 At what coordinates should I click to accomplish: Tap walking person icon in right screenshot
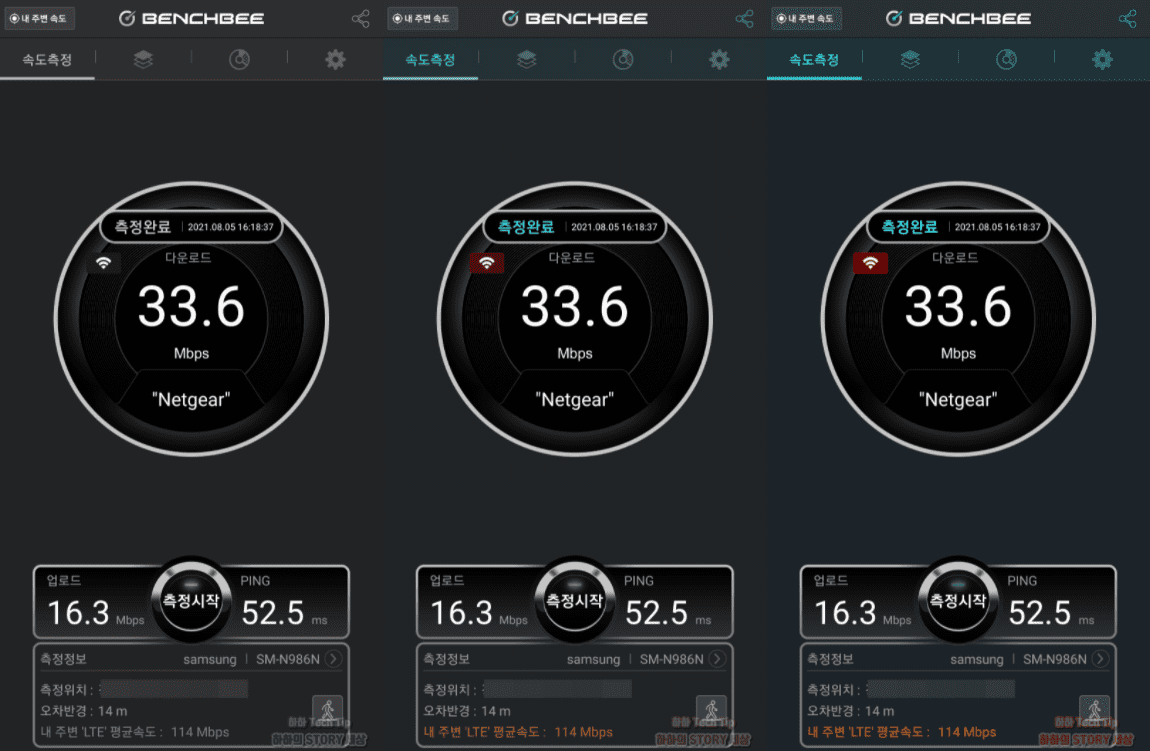1095,711
